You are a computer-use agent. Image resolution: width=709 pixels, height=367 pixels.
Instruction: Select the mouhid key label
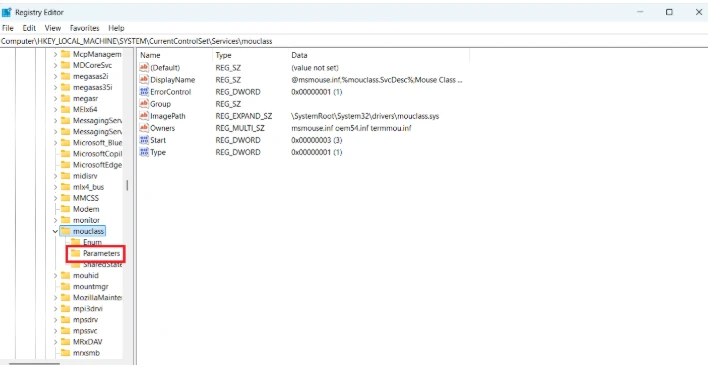pyautogui.click(x=86, y=276)
